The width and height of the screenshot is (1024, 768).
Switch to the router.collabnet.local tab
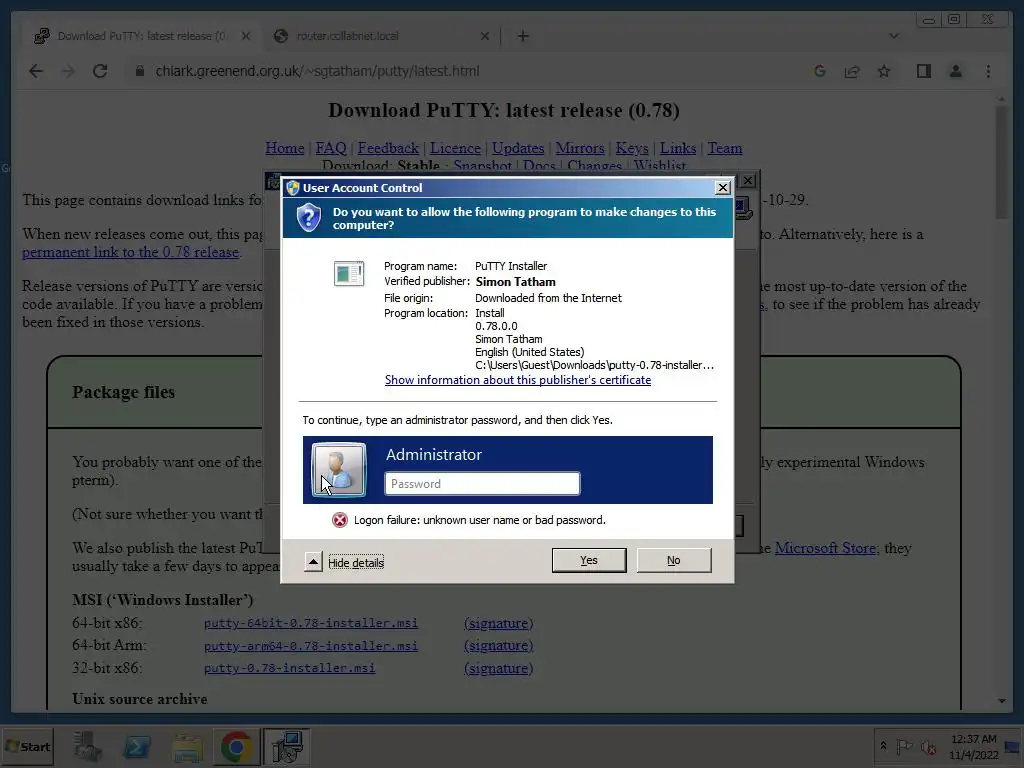click(x=379, y=36)
